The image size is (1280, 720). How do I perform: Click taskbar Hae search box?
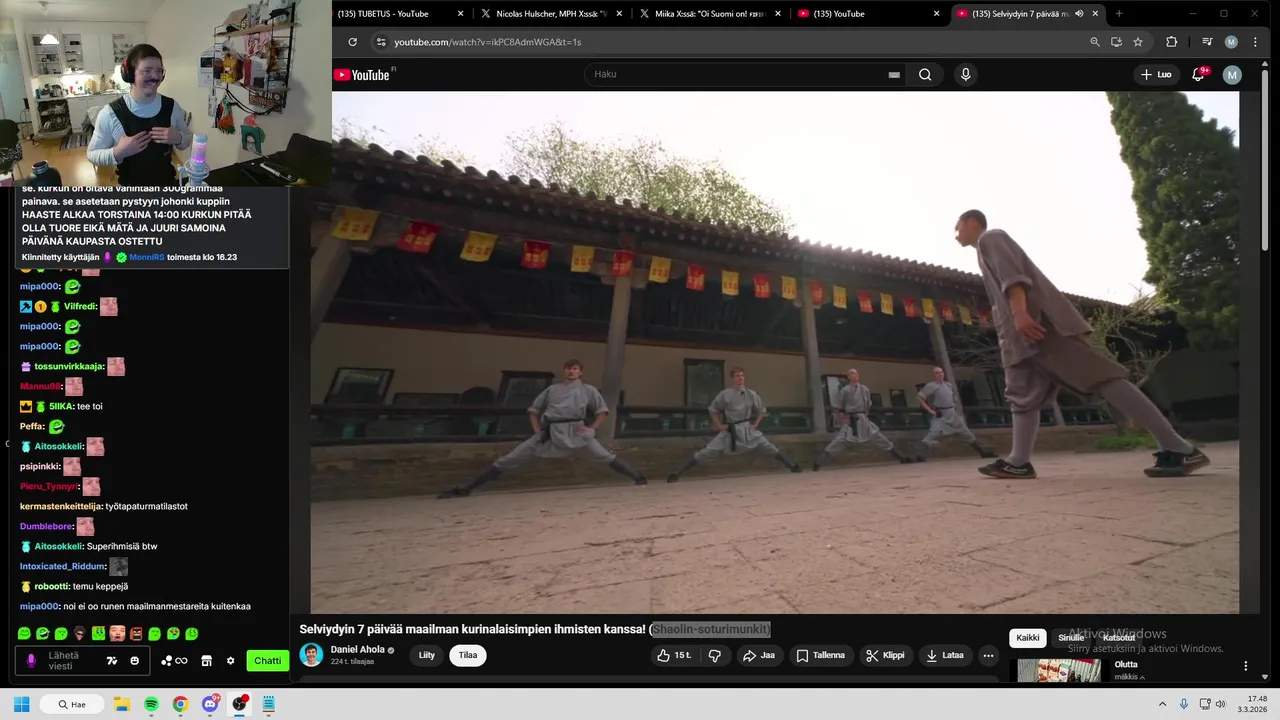tap(74, 704)
